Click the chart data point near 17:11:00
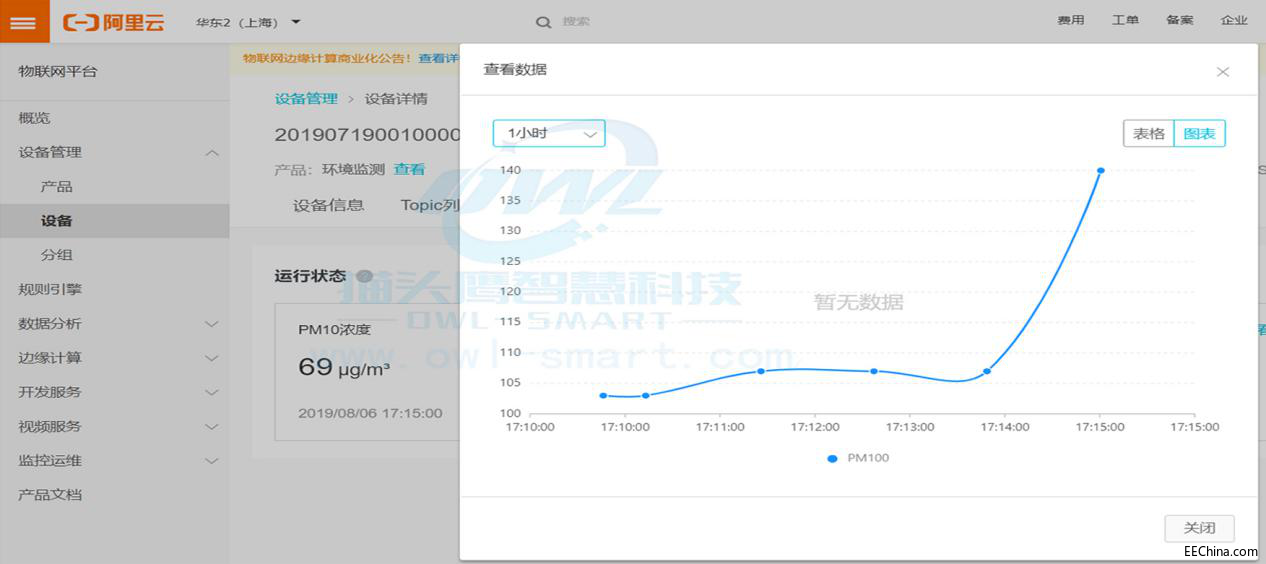The height and width of the screenshot is (564, 1266). coord(761,371)
